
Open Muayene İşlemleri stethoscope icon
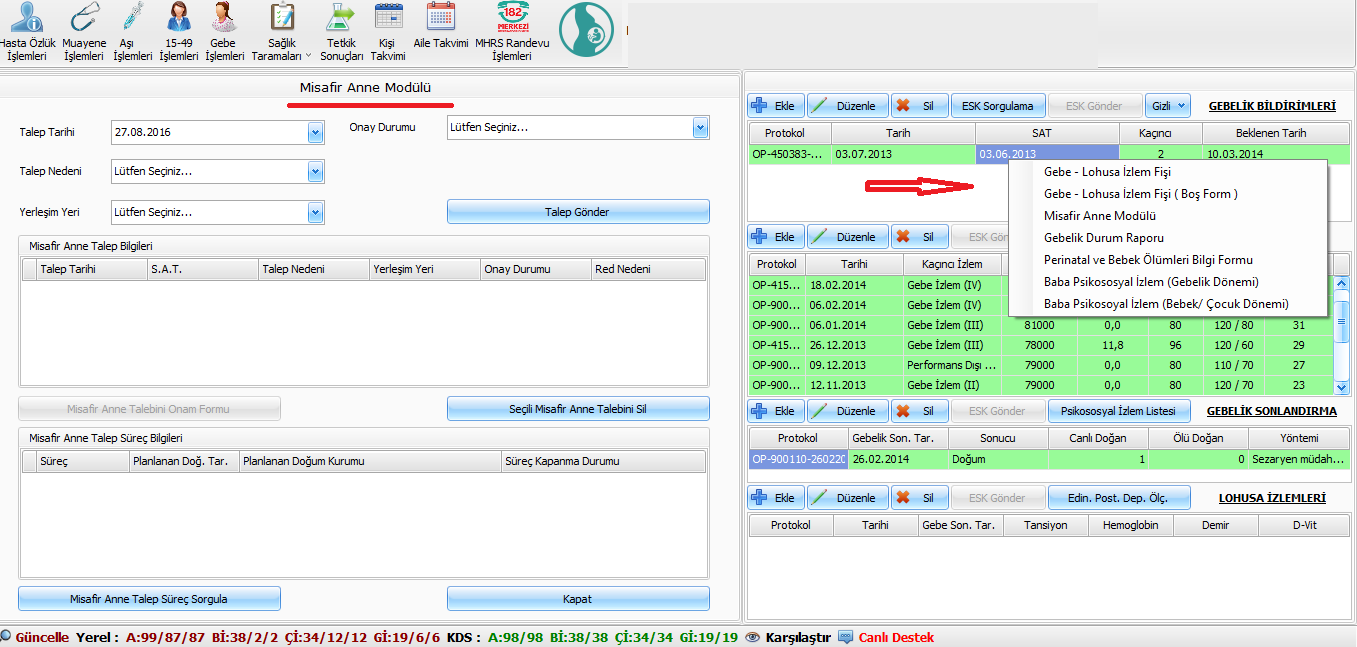[84, 18]
